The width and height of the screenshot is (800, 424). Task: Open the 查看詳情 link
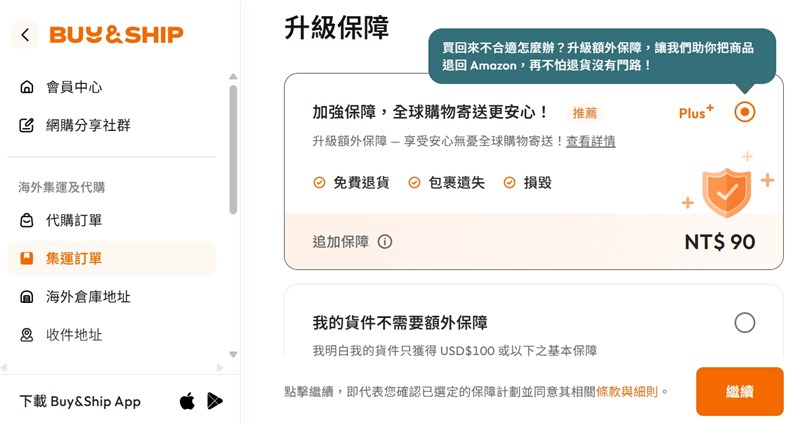coord(590,141)
